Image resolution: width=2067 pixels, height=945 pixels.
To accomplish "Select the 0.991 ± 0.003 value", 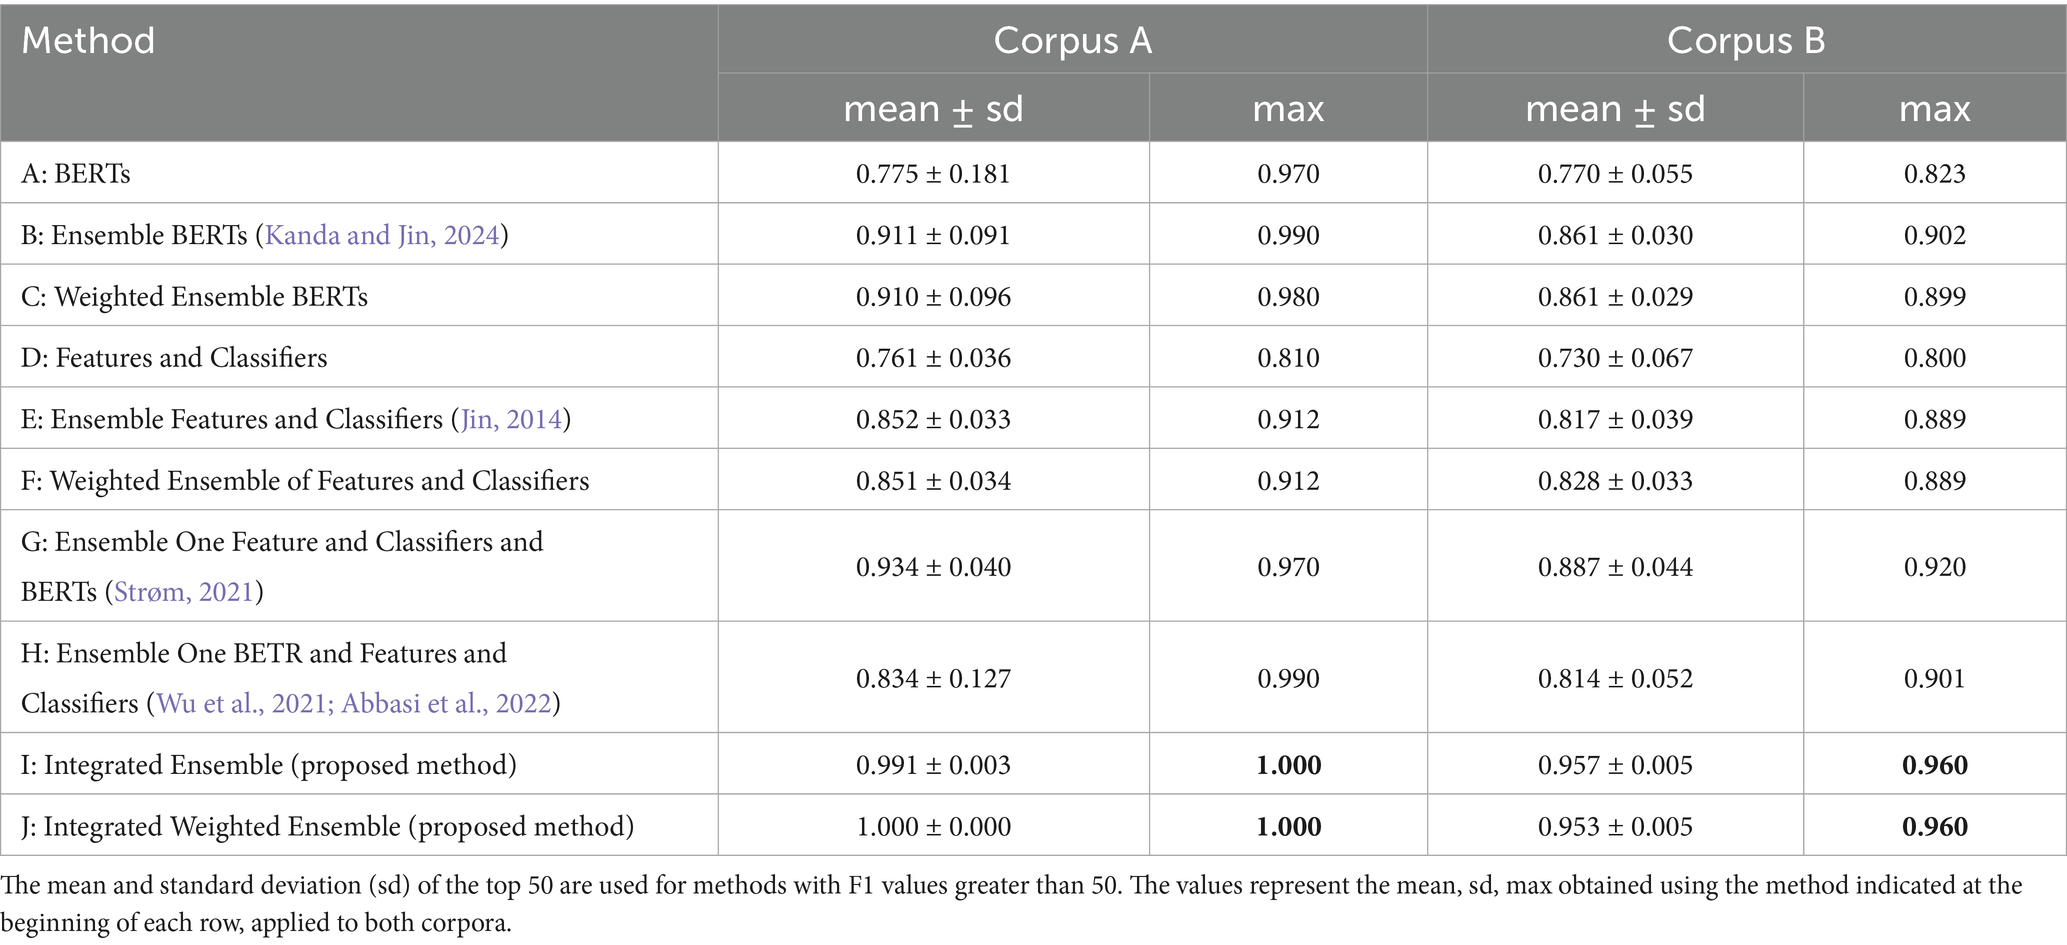I will pos(933,765).
